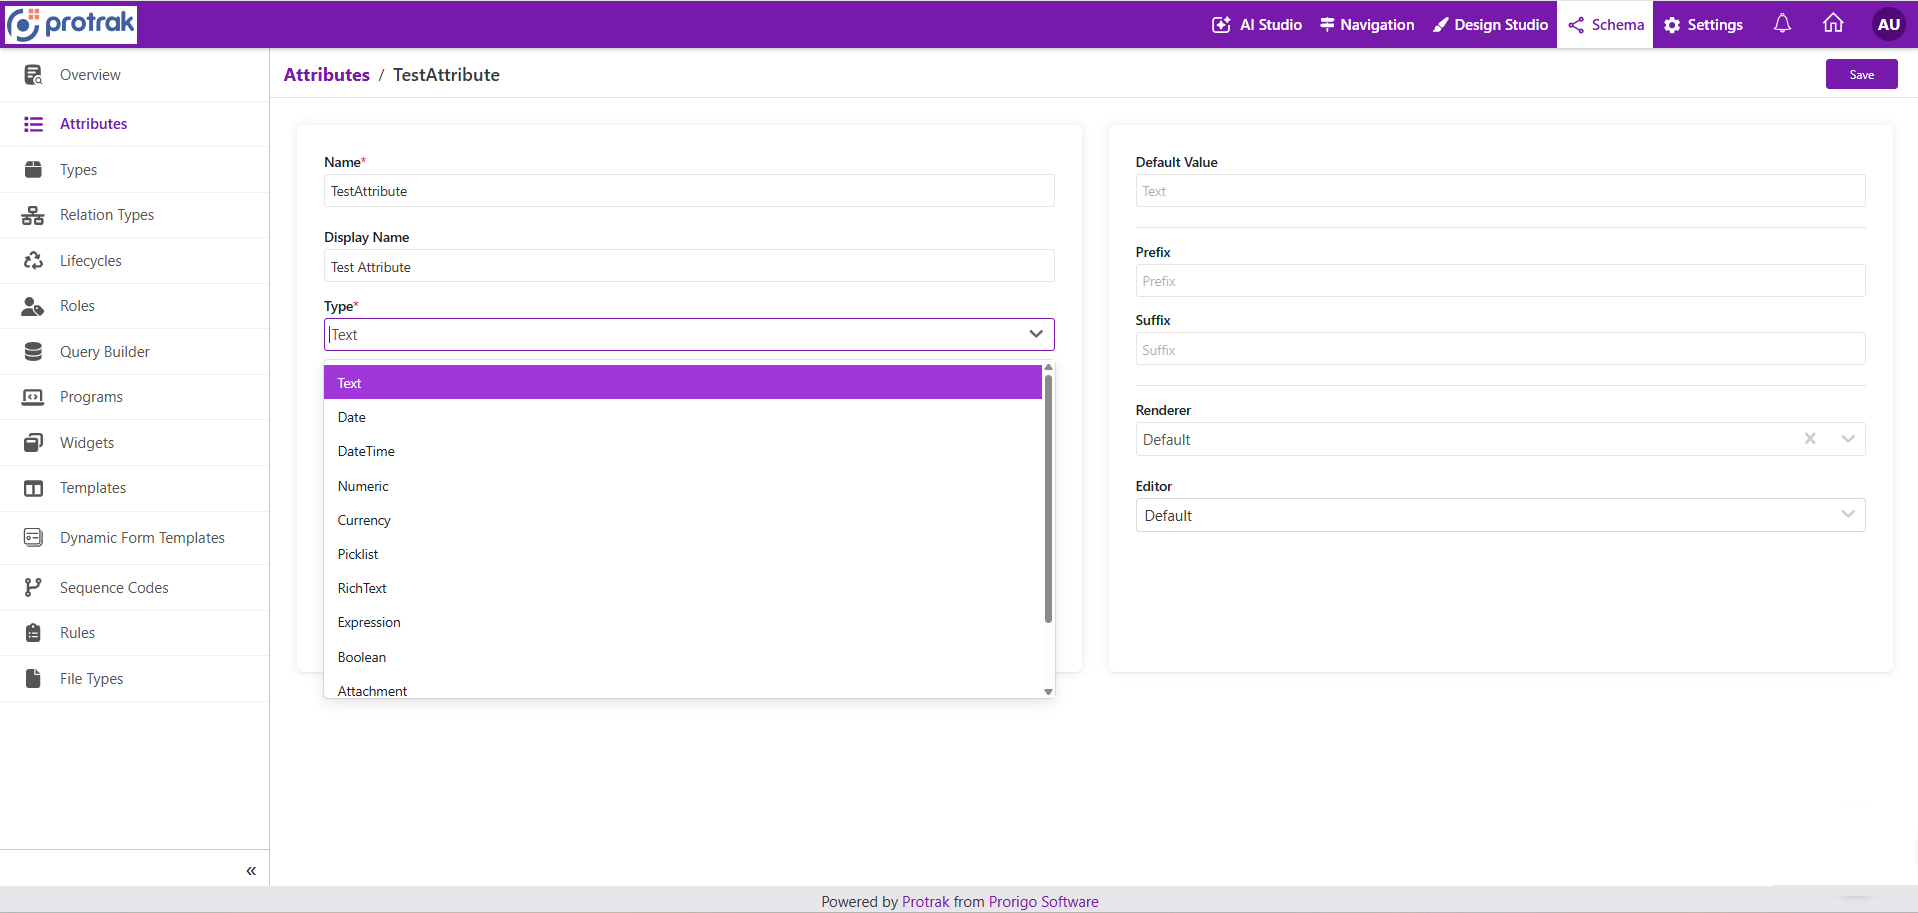Click the File Types document icon
This screenshot has width=1918, height=913.
click(33, 678)
